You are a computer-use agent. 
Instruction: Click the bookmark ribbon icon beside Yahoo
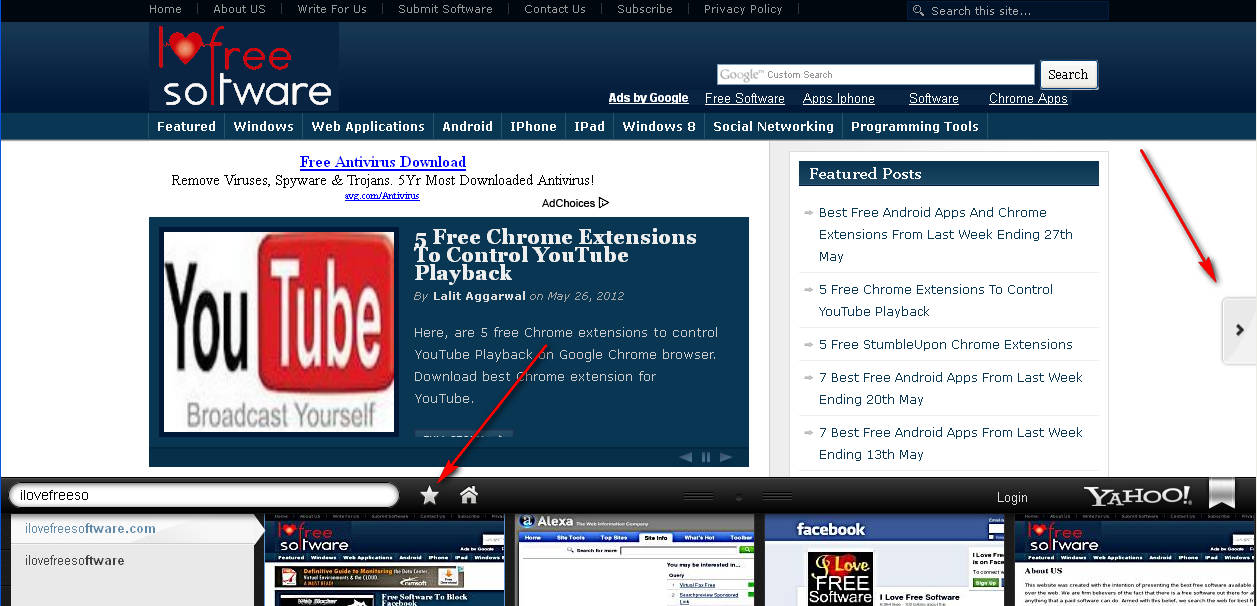tap(1222, 495)
